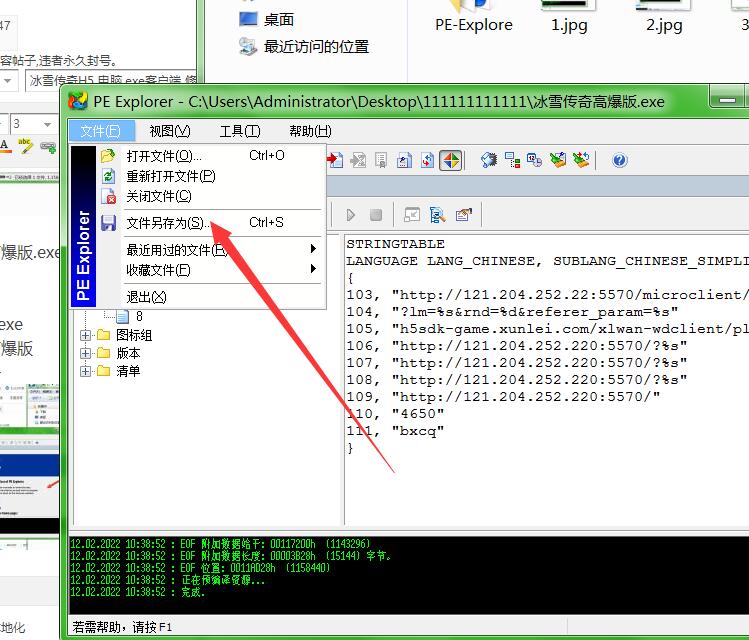
Task: Go to 最近访问的位置 in Explorer sidebar
Action: pyautogui.click(x=315, y=46)
